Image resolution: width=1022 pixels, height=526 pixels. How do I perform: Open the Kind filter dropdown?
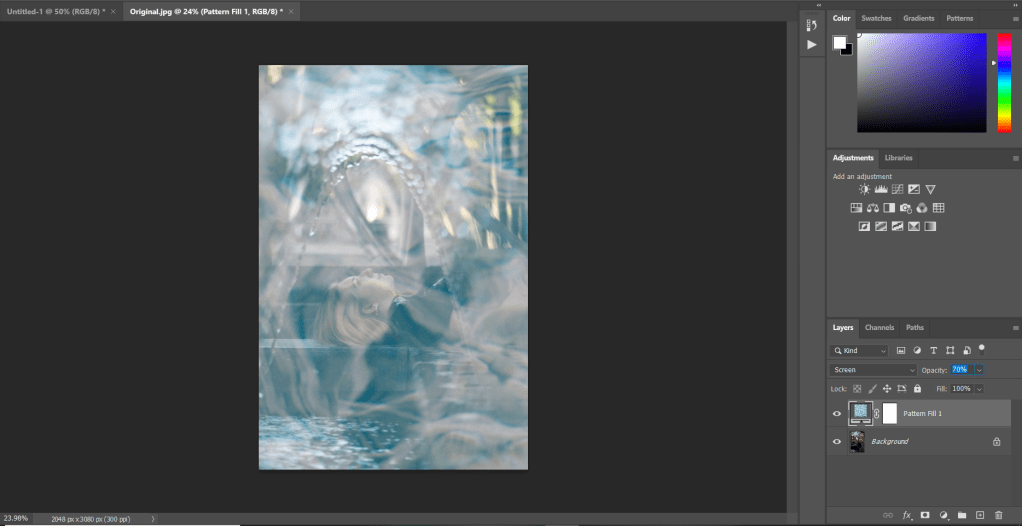(x=859, y=351)
